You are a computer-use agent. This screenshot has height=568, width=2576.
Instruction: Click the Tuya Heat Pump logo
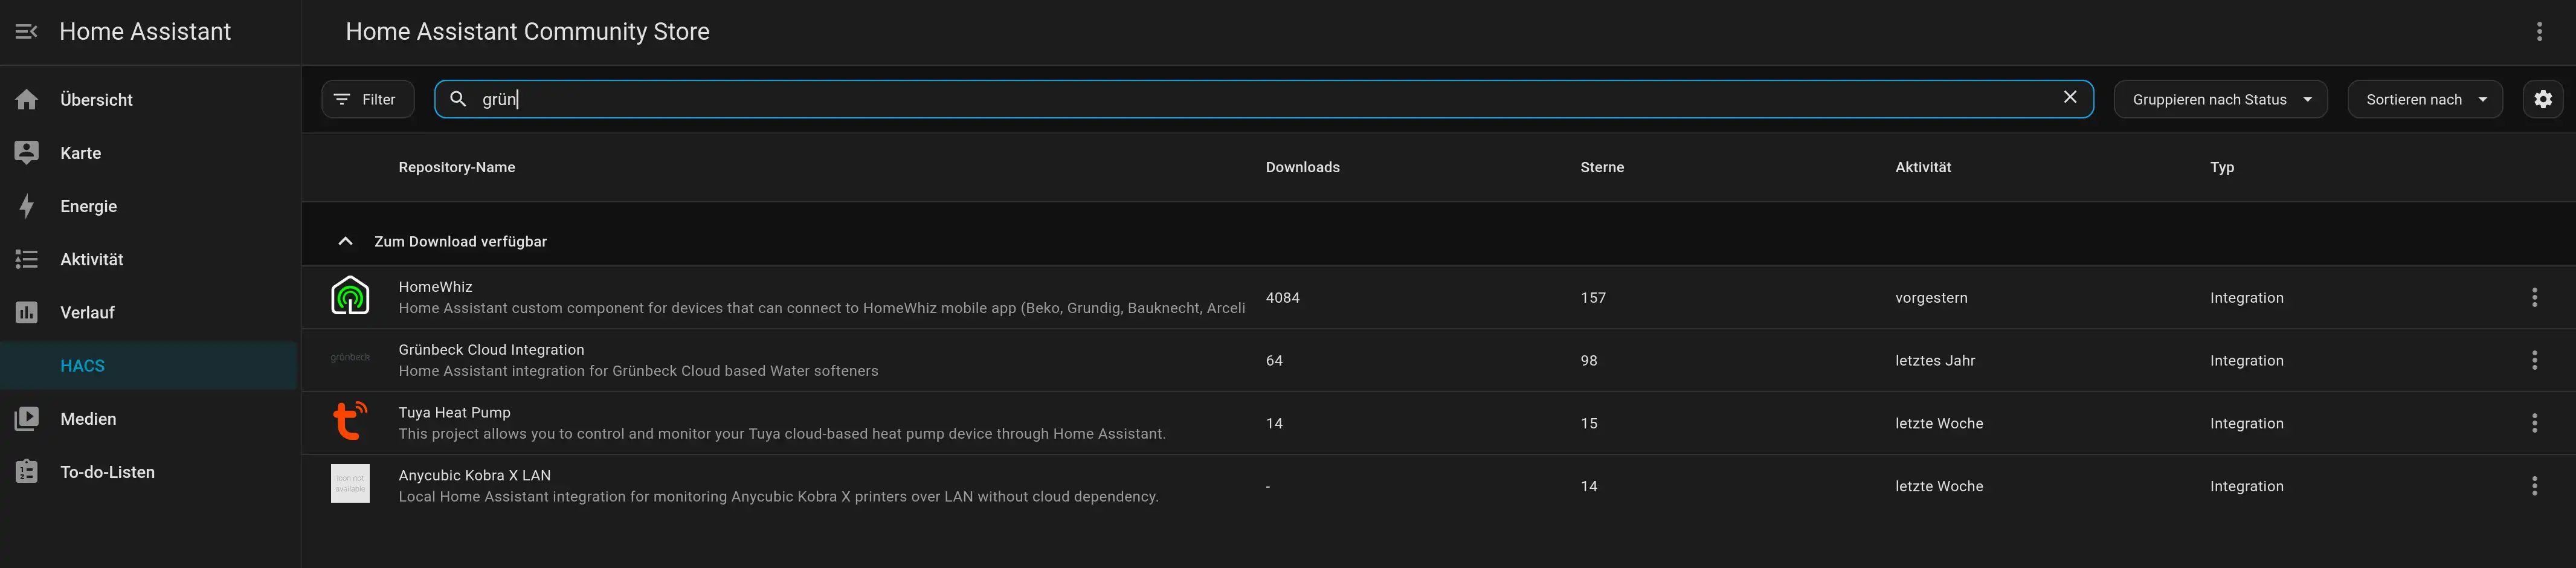[x=350, y=421]
